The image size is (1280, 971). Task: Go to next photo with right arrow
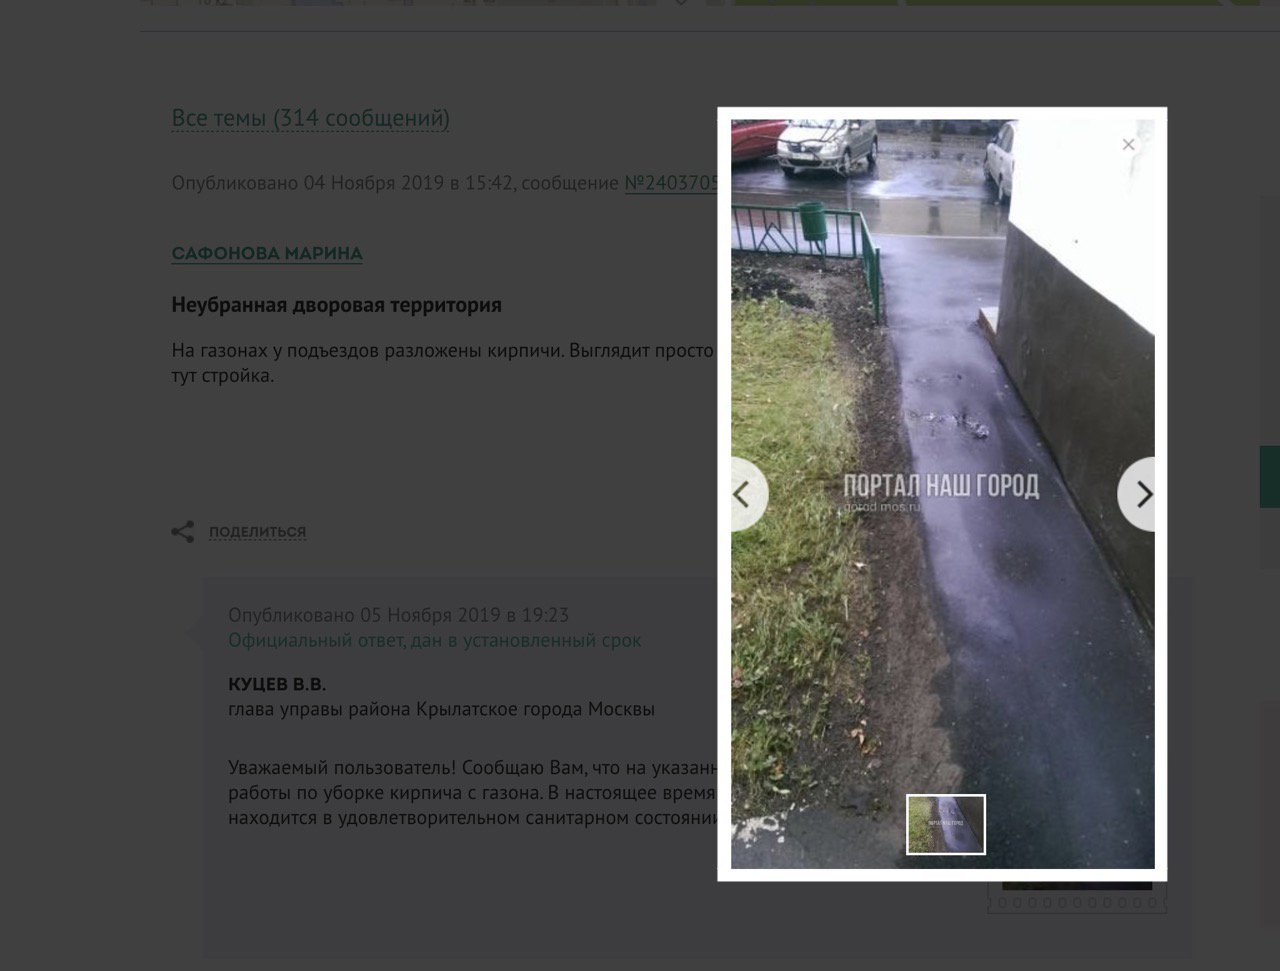1138,494
